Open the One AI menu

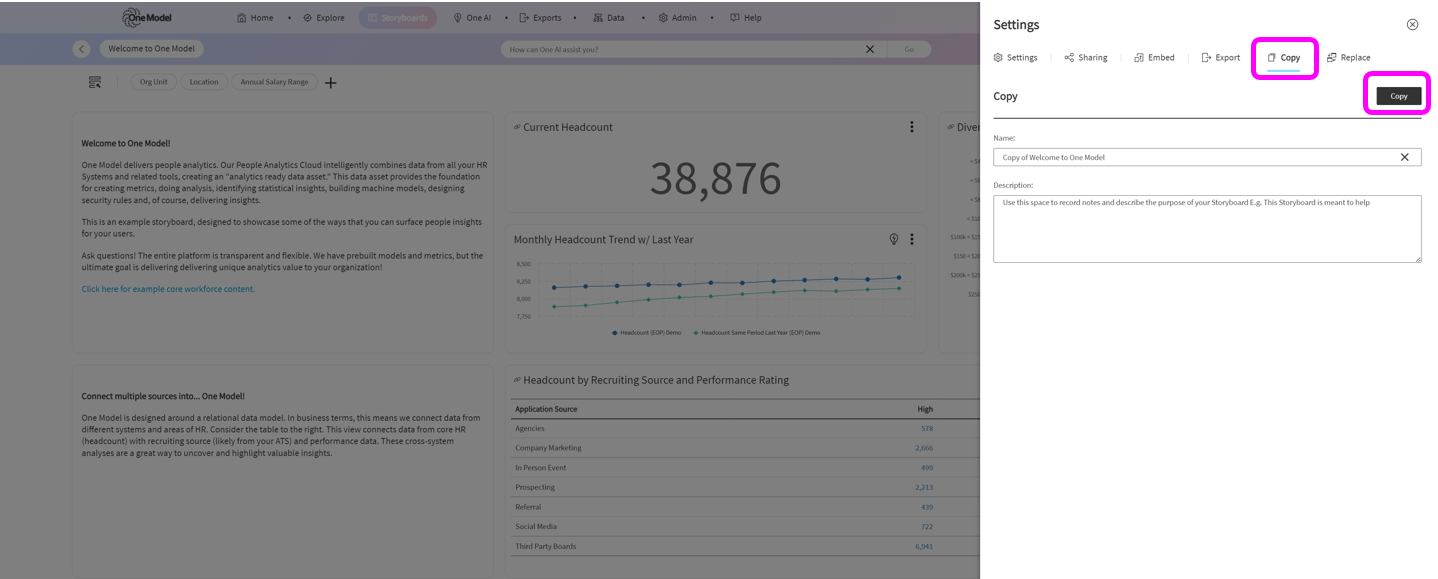click(x=472, y=18)
